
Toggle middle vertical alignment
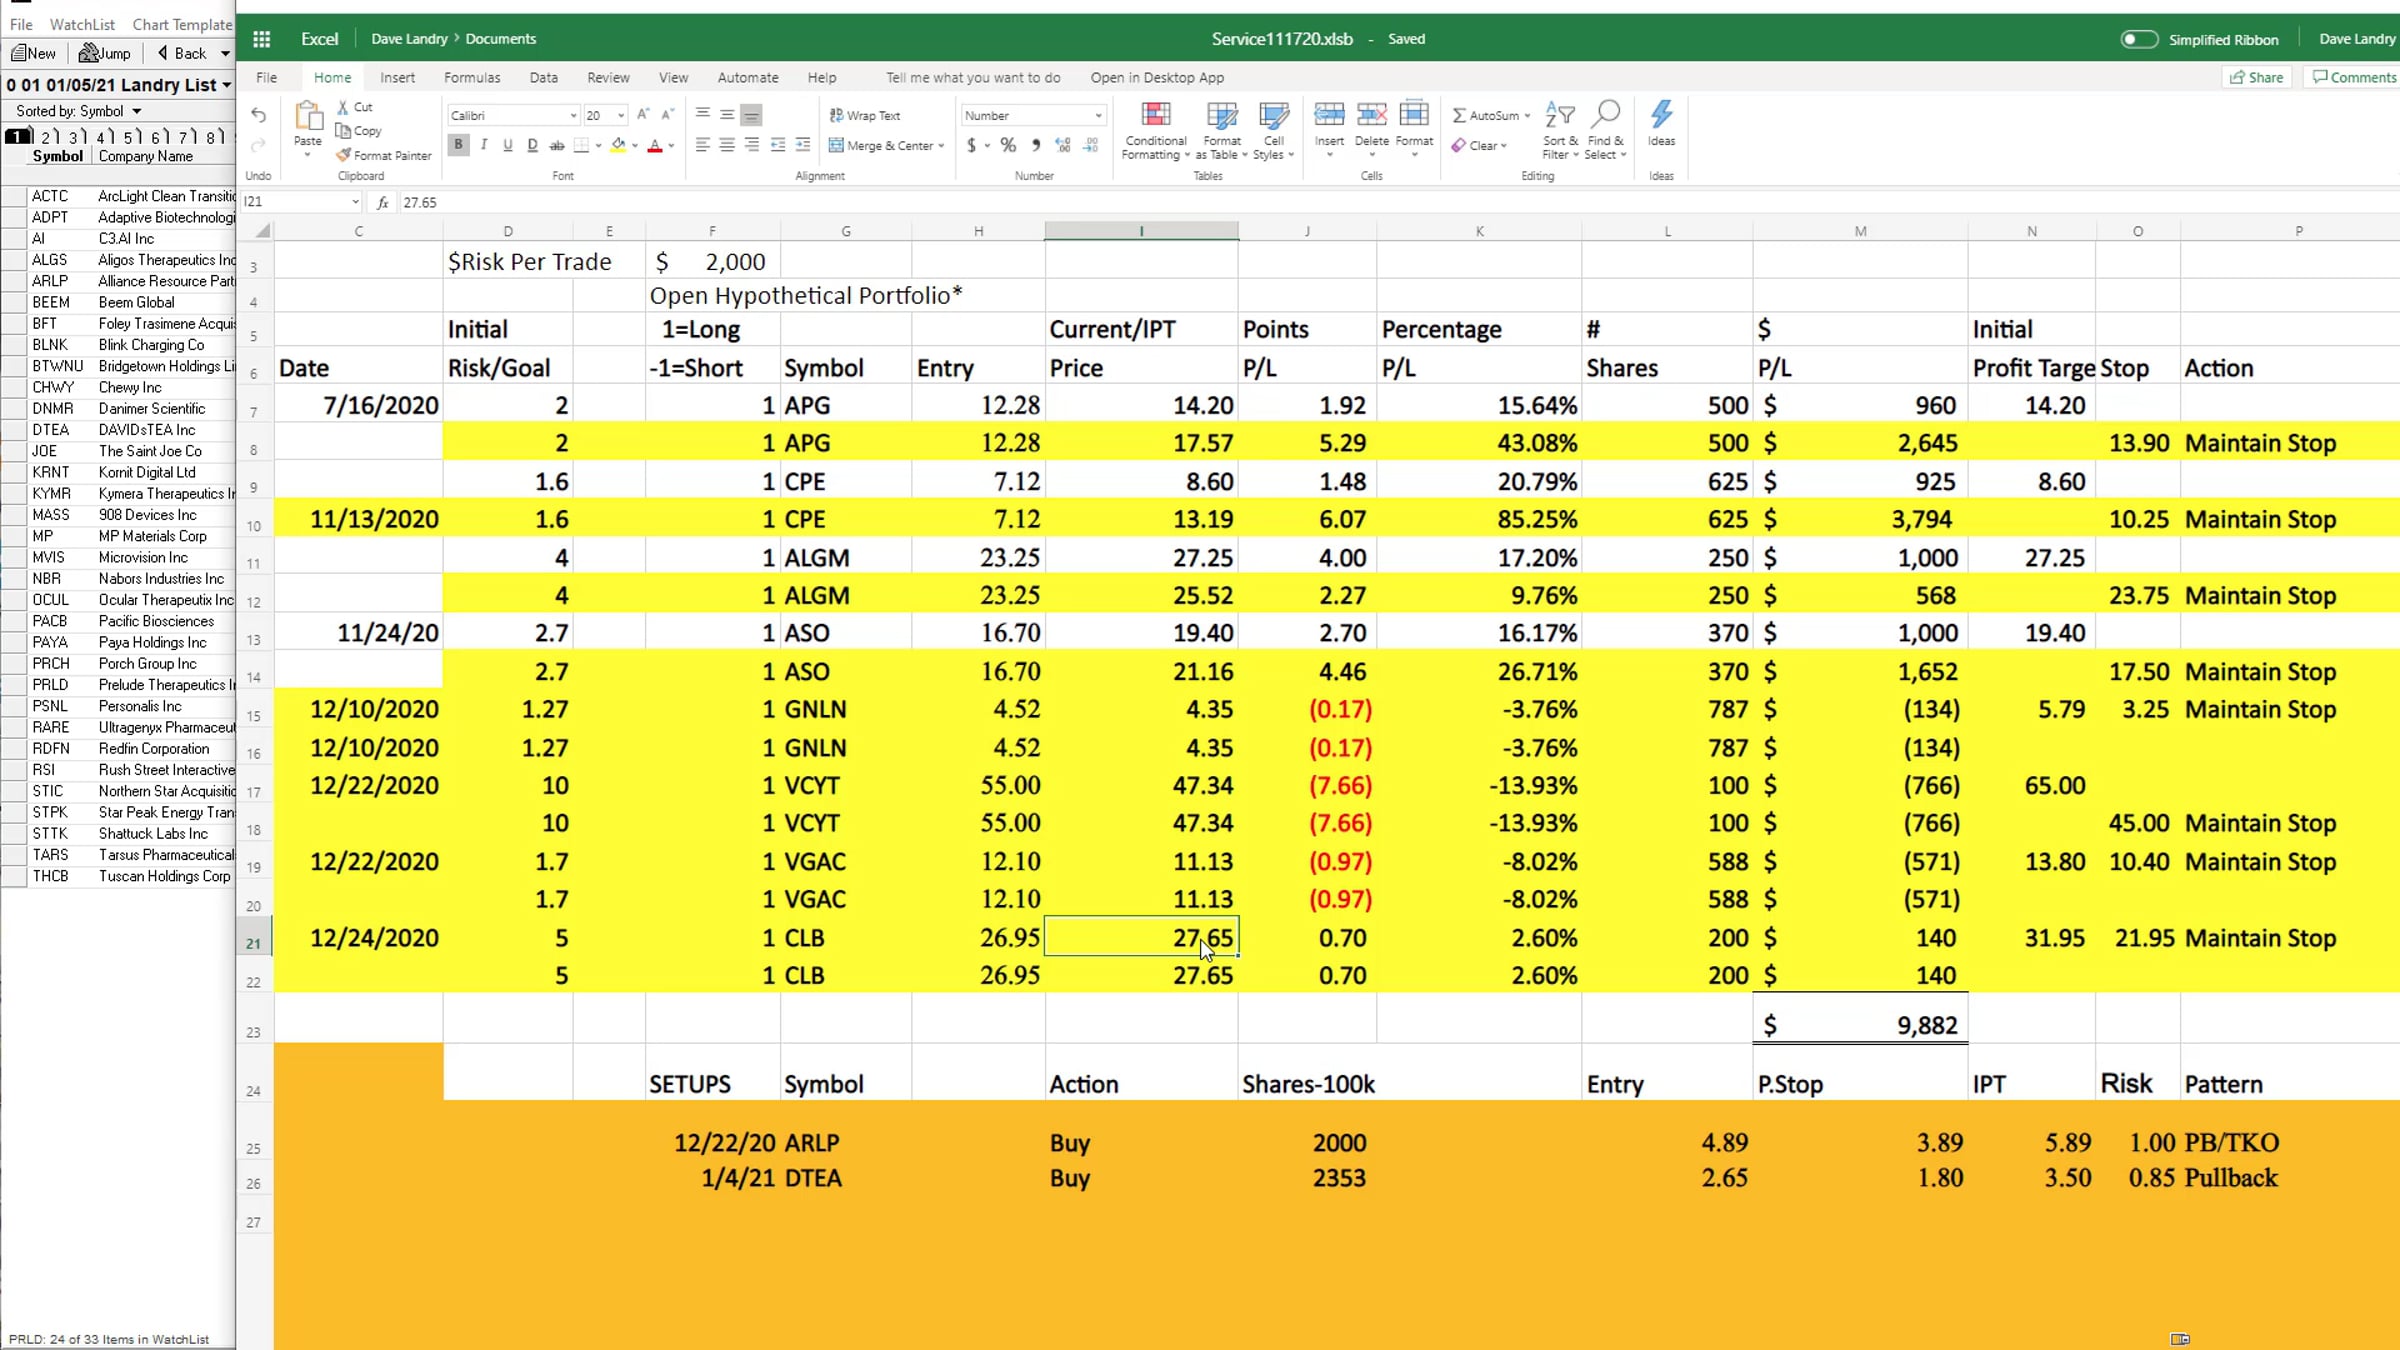(x=727, y=115)
